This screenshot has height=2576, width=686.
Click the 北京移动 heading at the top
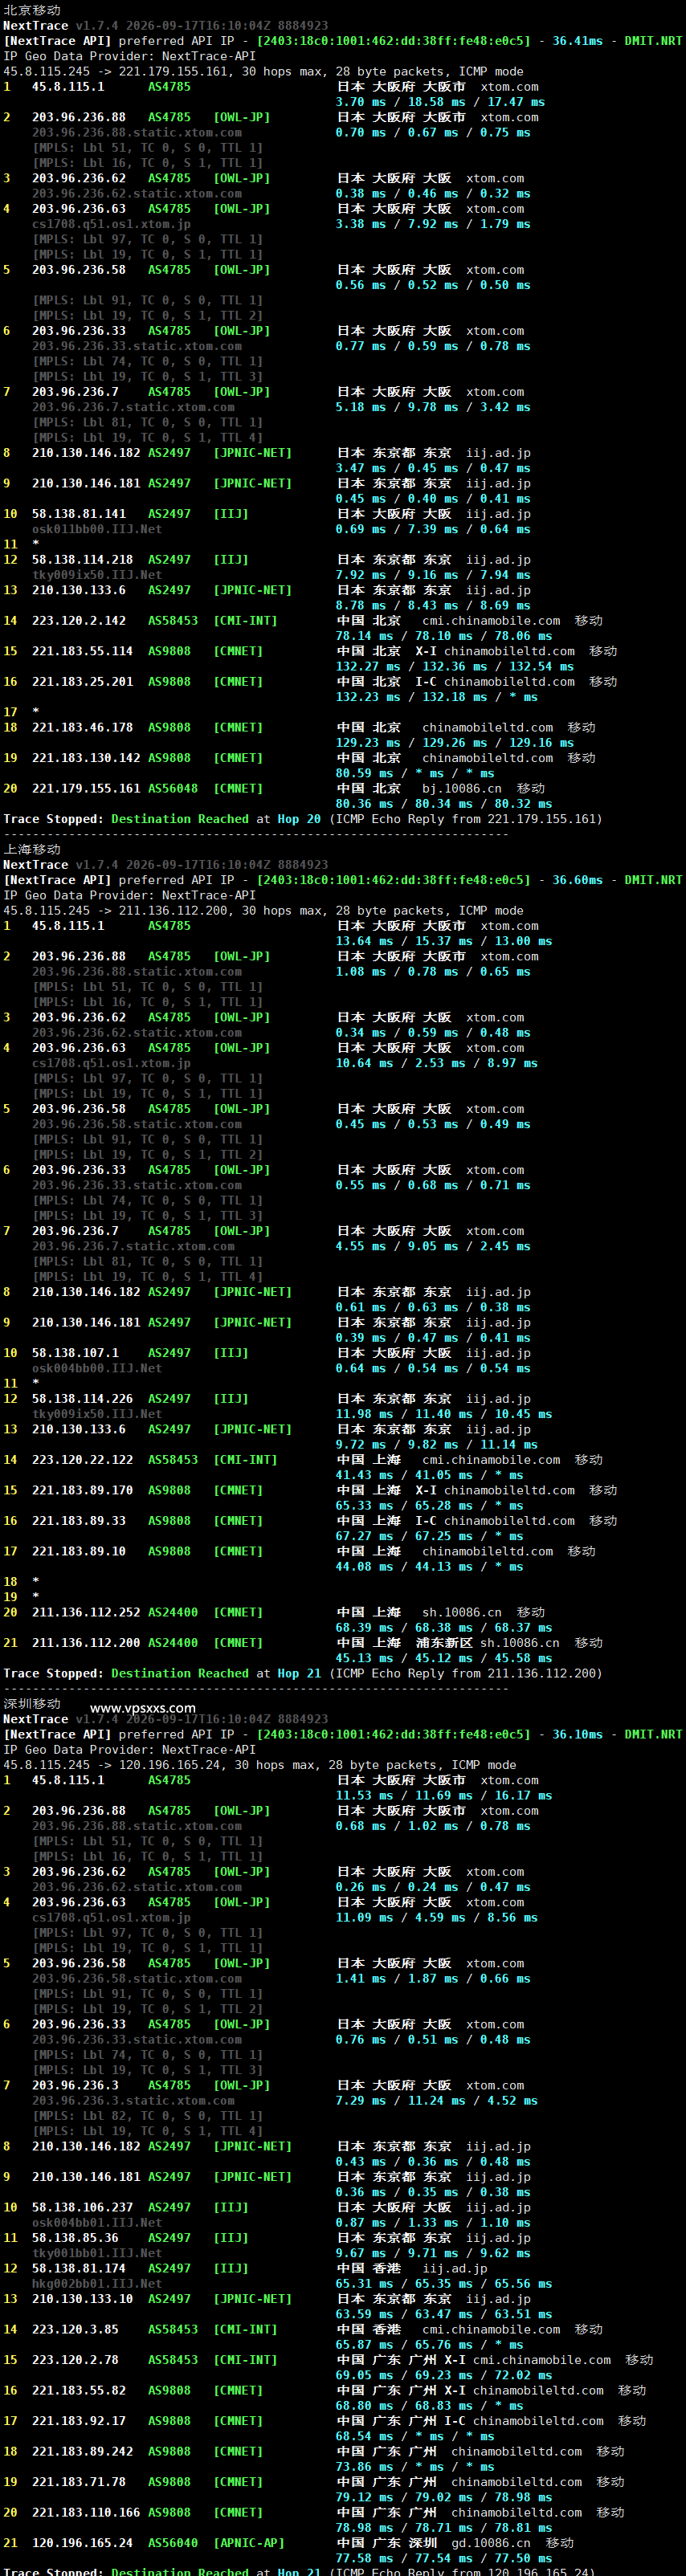(x=32, y=10)
